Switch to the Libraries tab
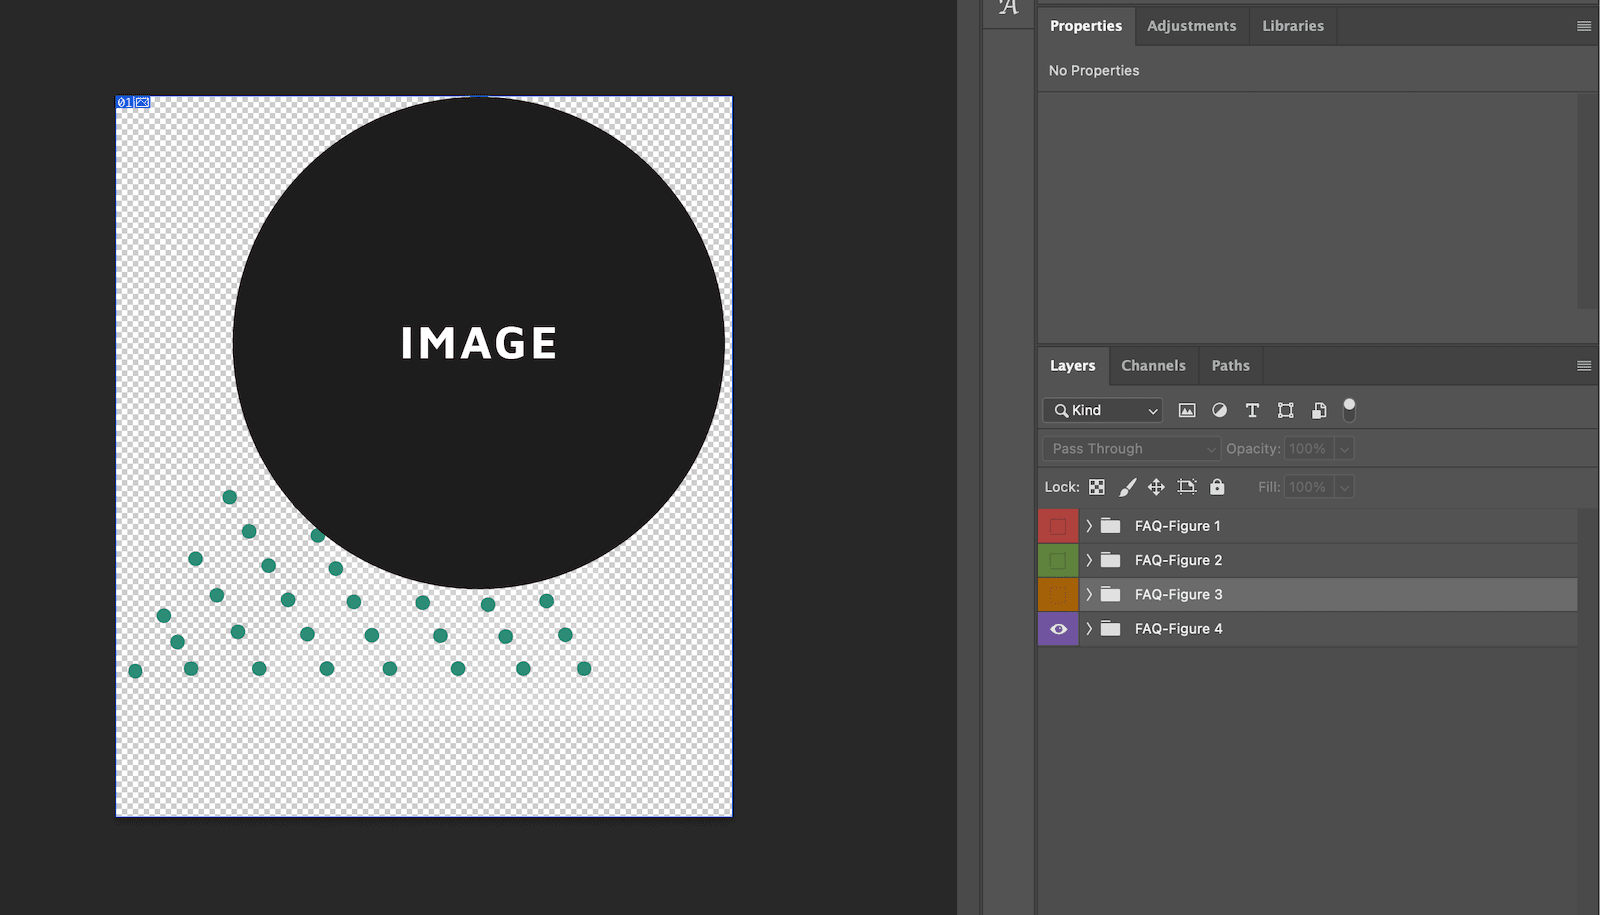Image resolution: width=1600 pixels, height=915 pixels. 1293,26
